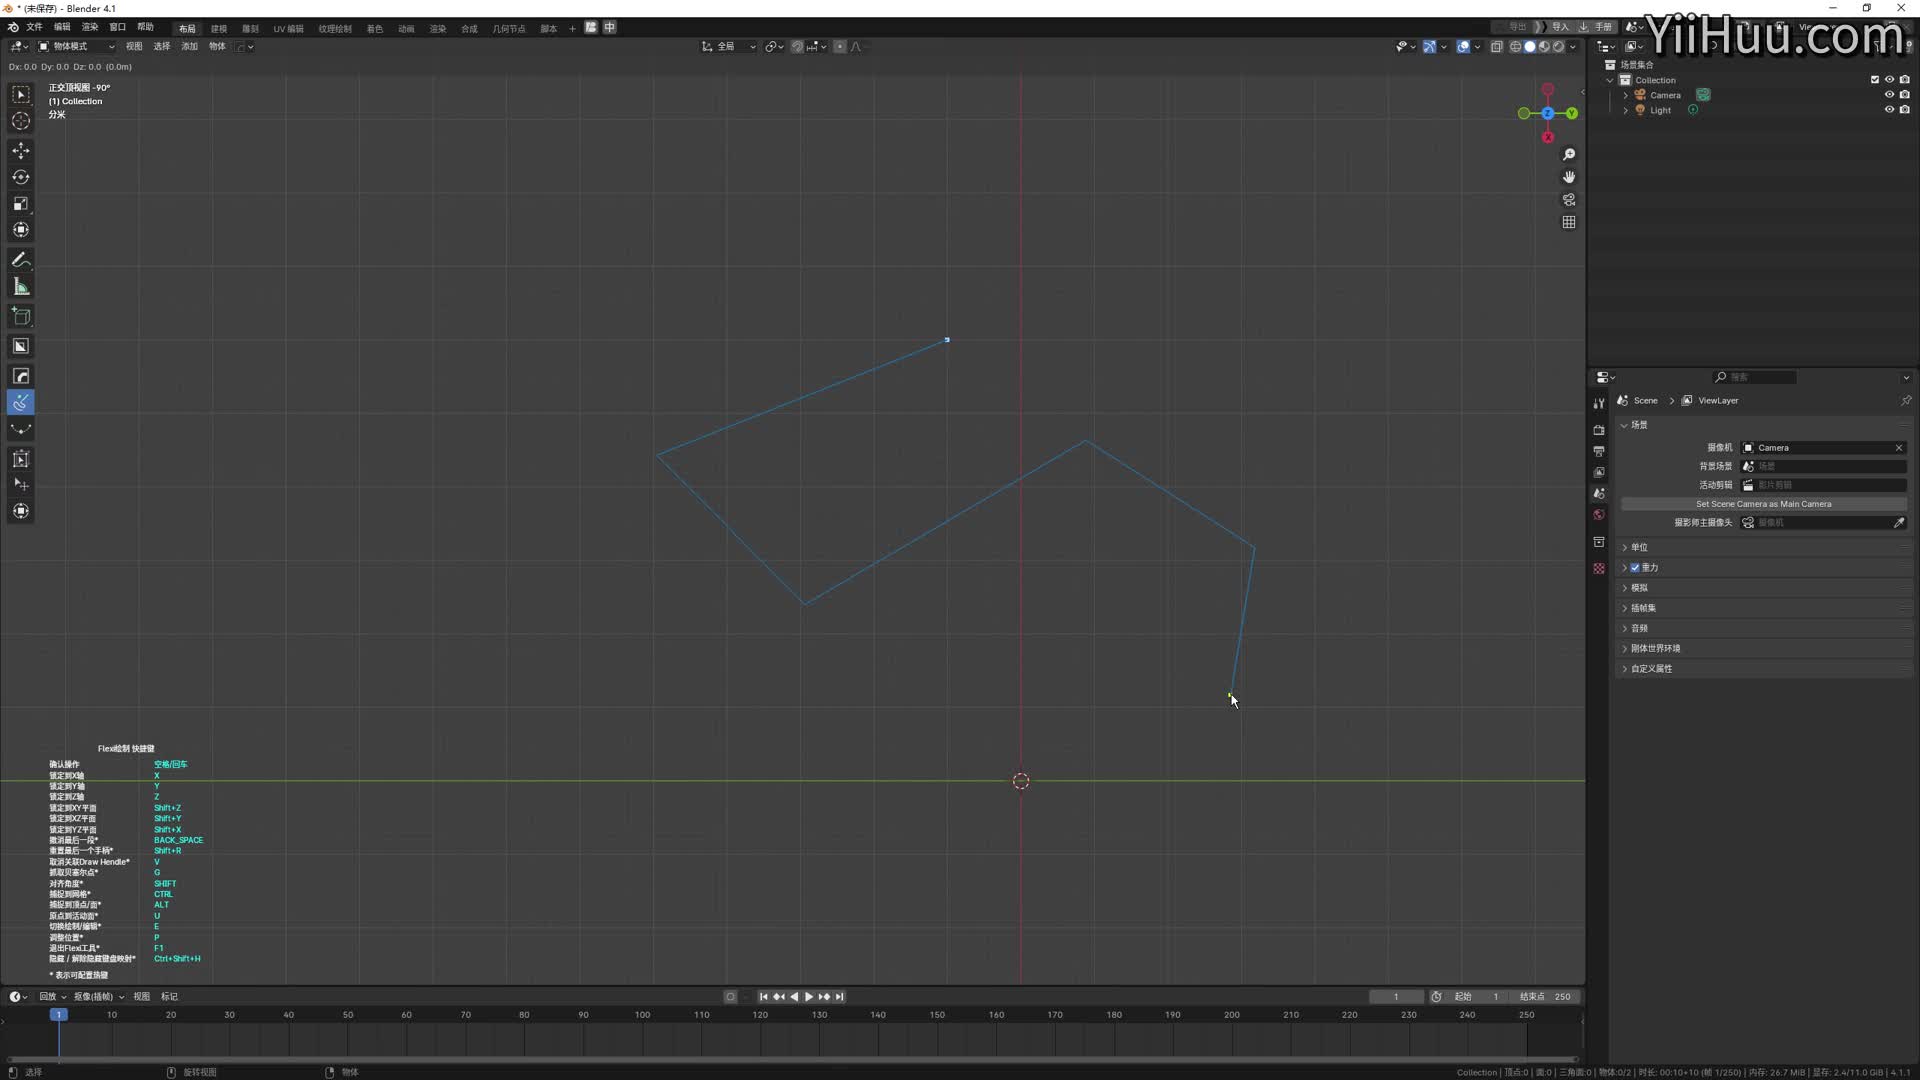Toggle the 重力 gravity checkbox
The height and width of the screenshot is (1080, 1920).
(x=1635, y=568)
